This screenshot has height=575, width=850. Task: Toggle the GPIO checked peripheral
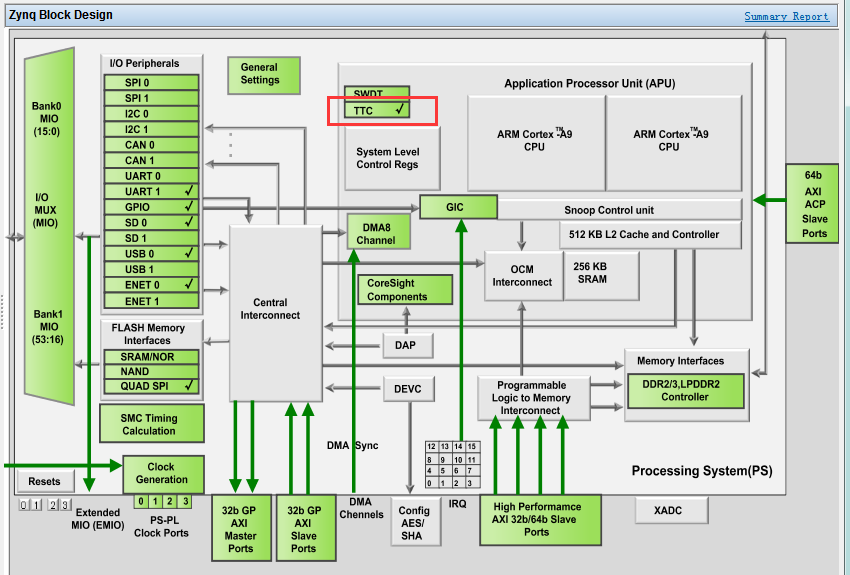[151, 207]
